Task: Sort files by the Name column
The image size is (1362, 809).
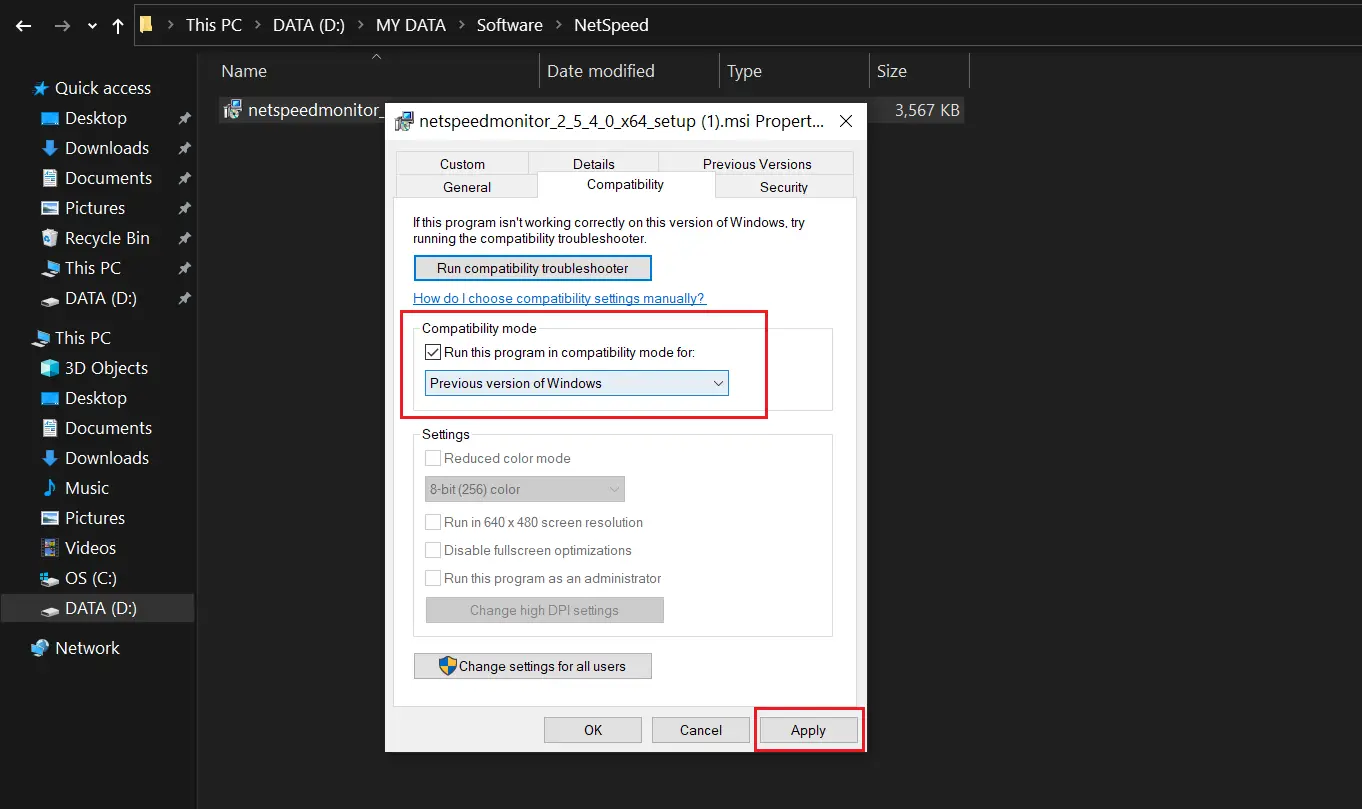Action: click(x=244, y=71)
